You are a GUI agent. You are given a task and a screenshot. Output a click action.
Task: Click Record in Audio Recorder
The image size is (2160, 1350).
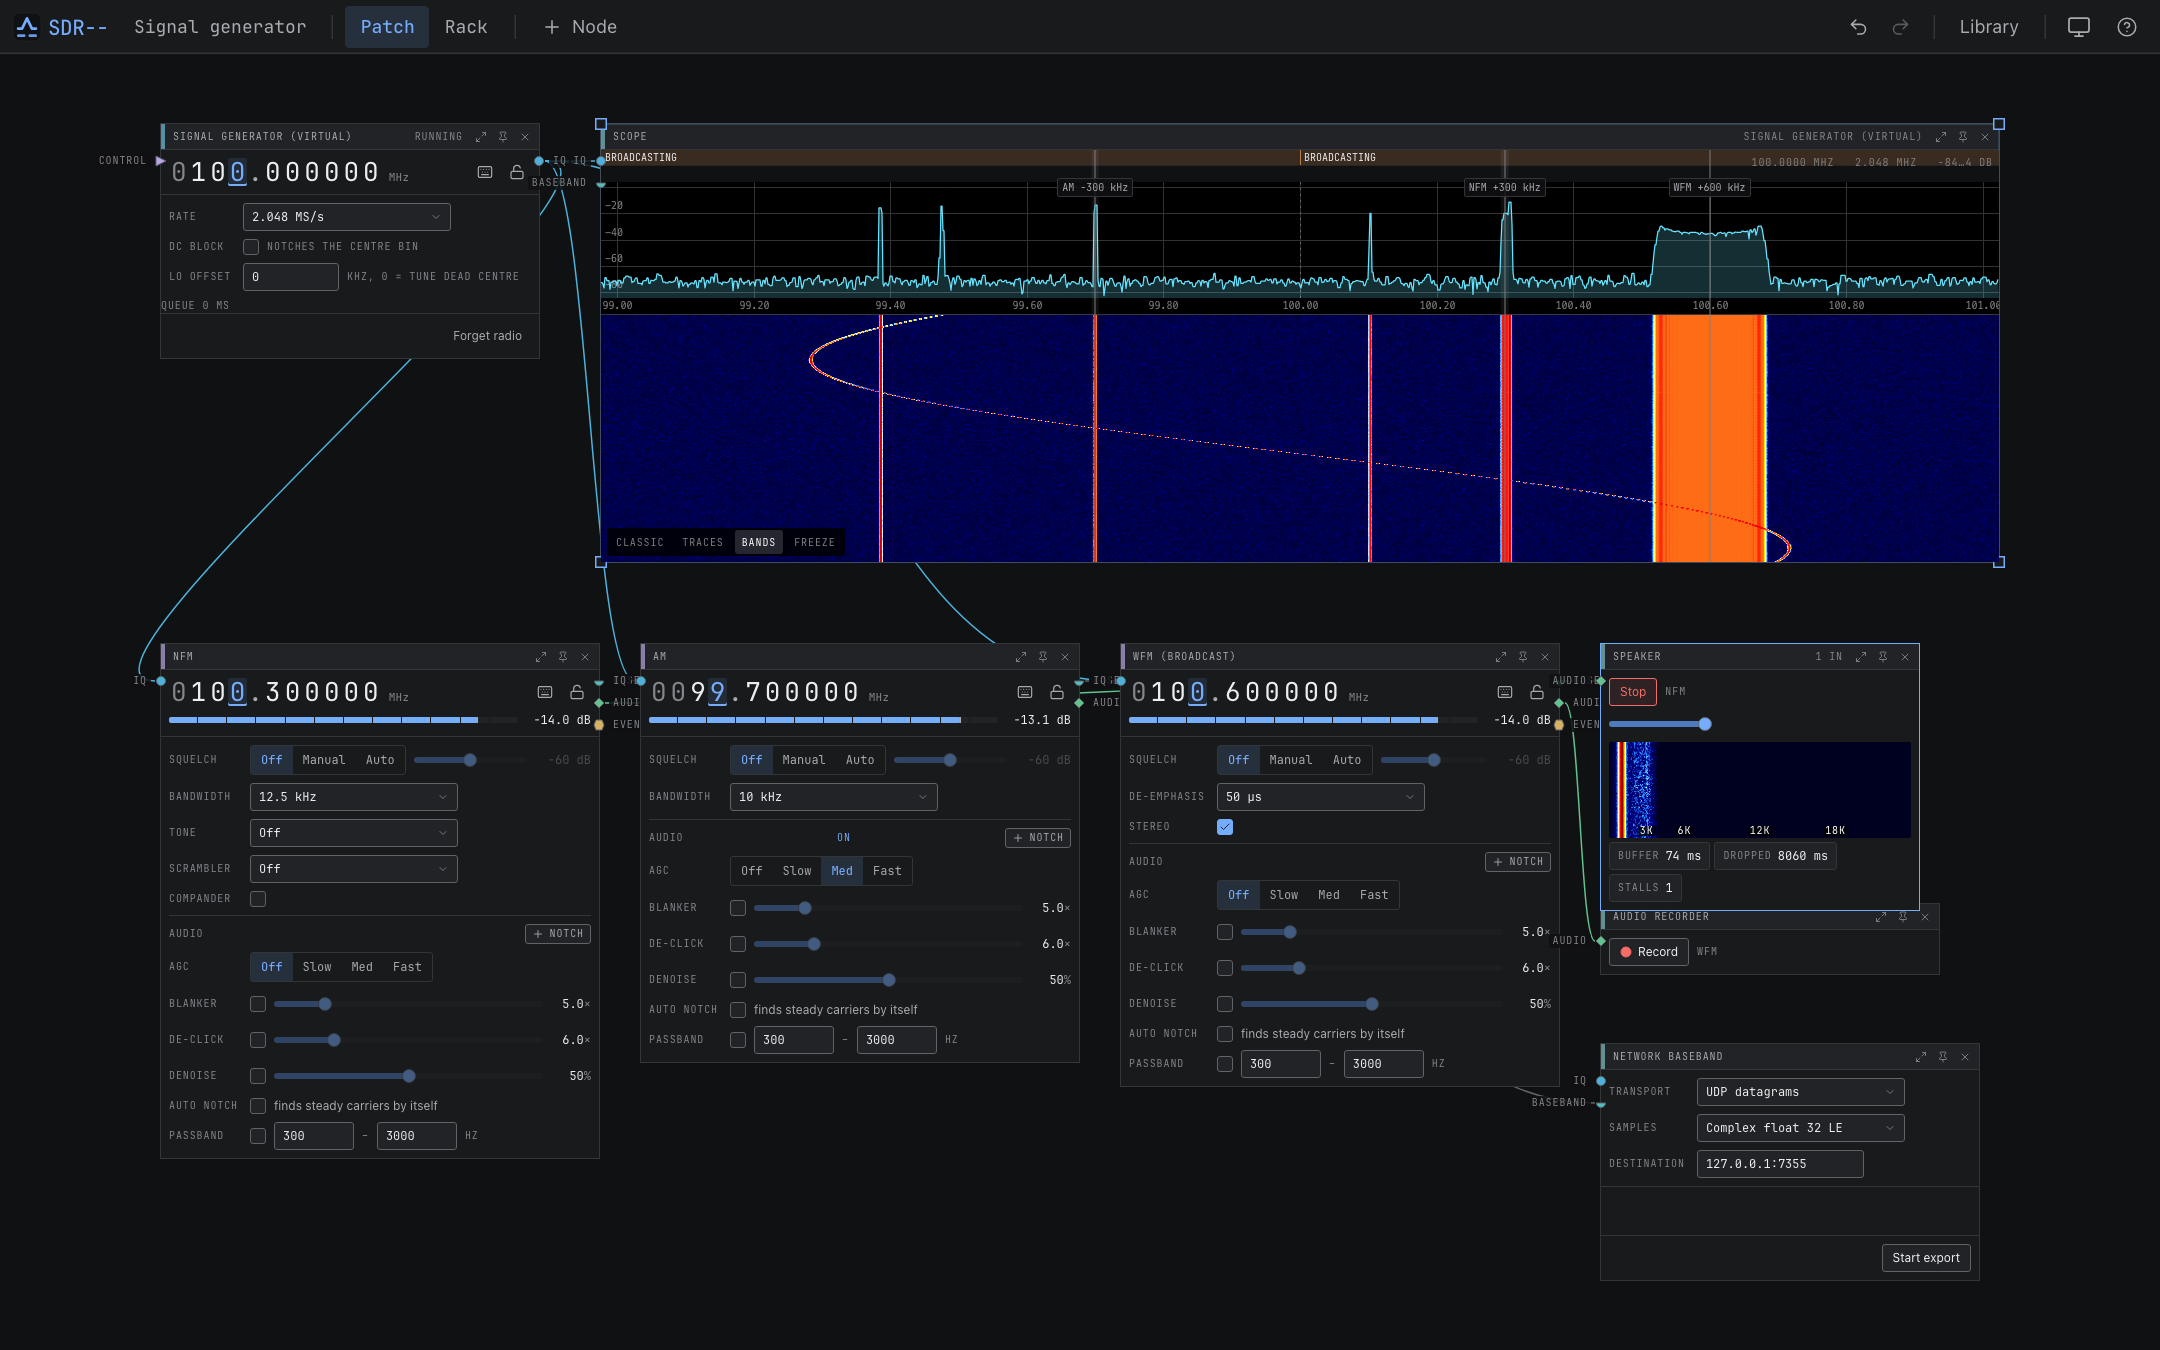pyautogui.click(x=1649, y=952)
